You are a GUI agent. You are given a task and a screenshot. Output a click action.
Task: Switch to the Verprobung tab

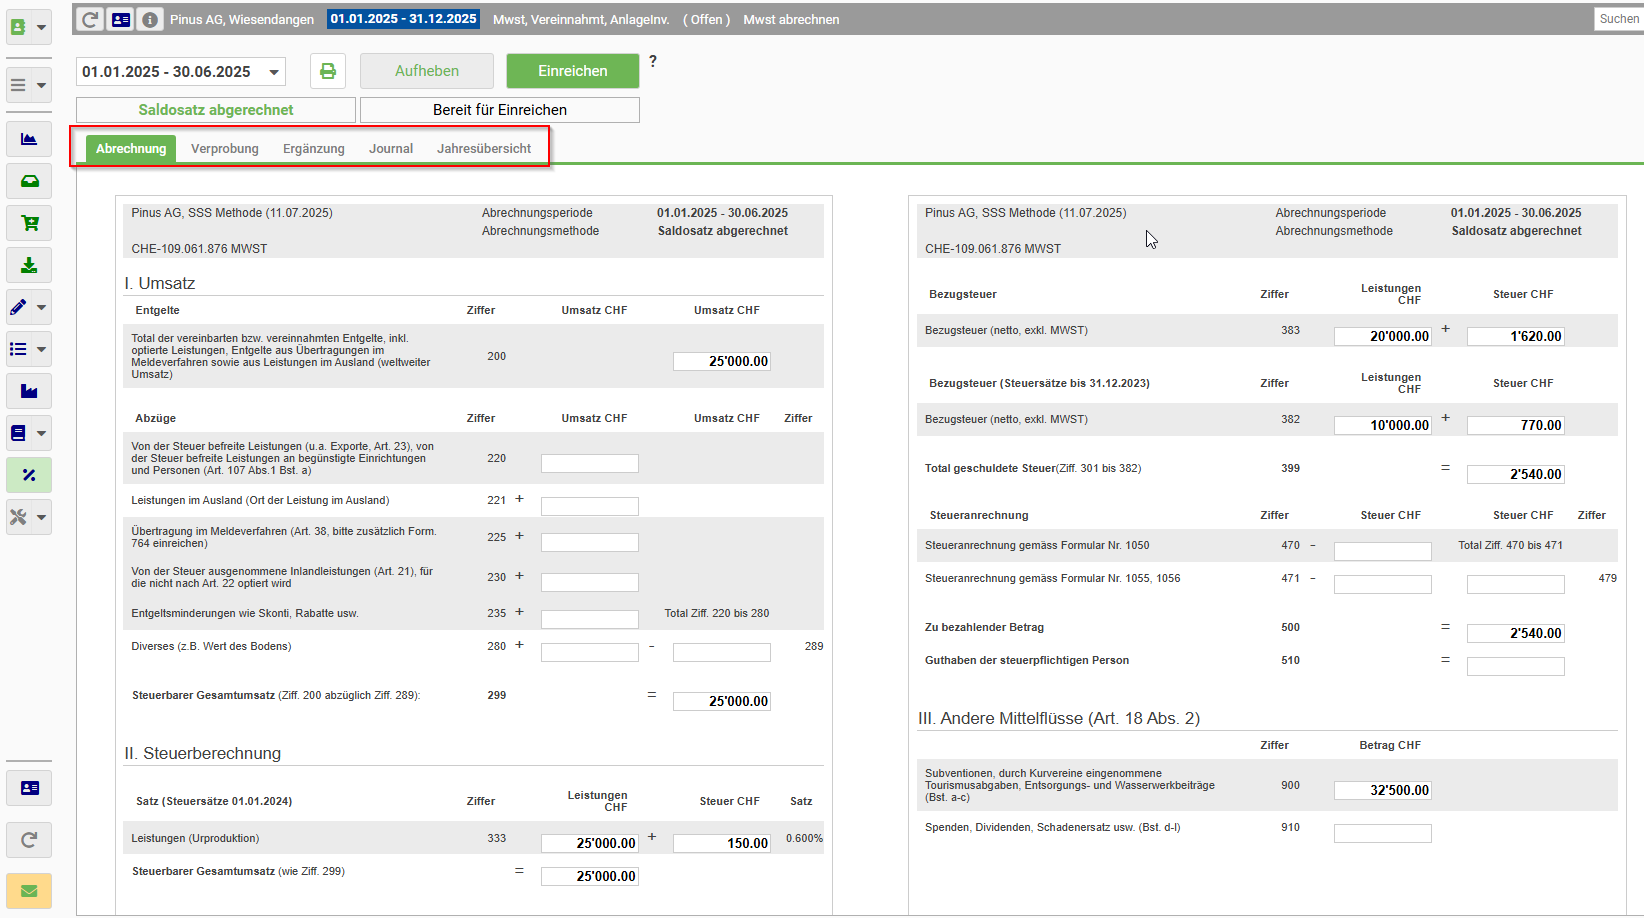pyautogui.click(x=225, y=148)
